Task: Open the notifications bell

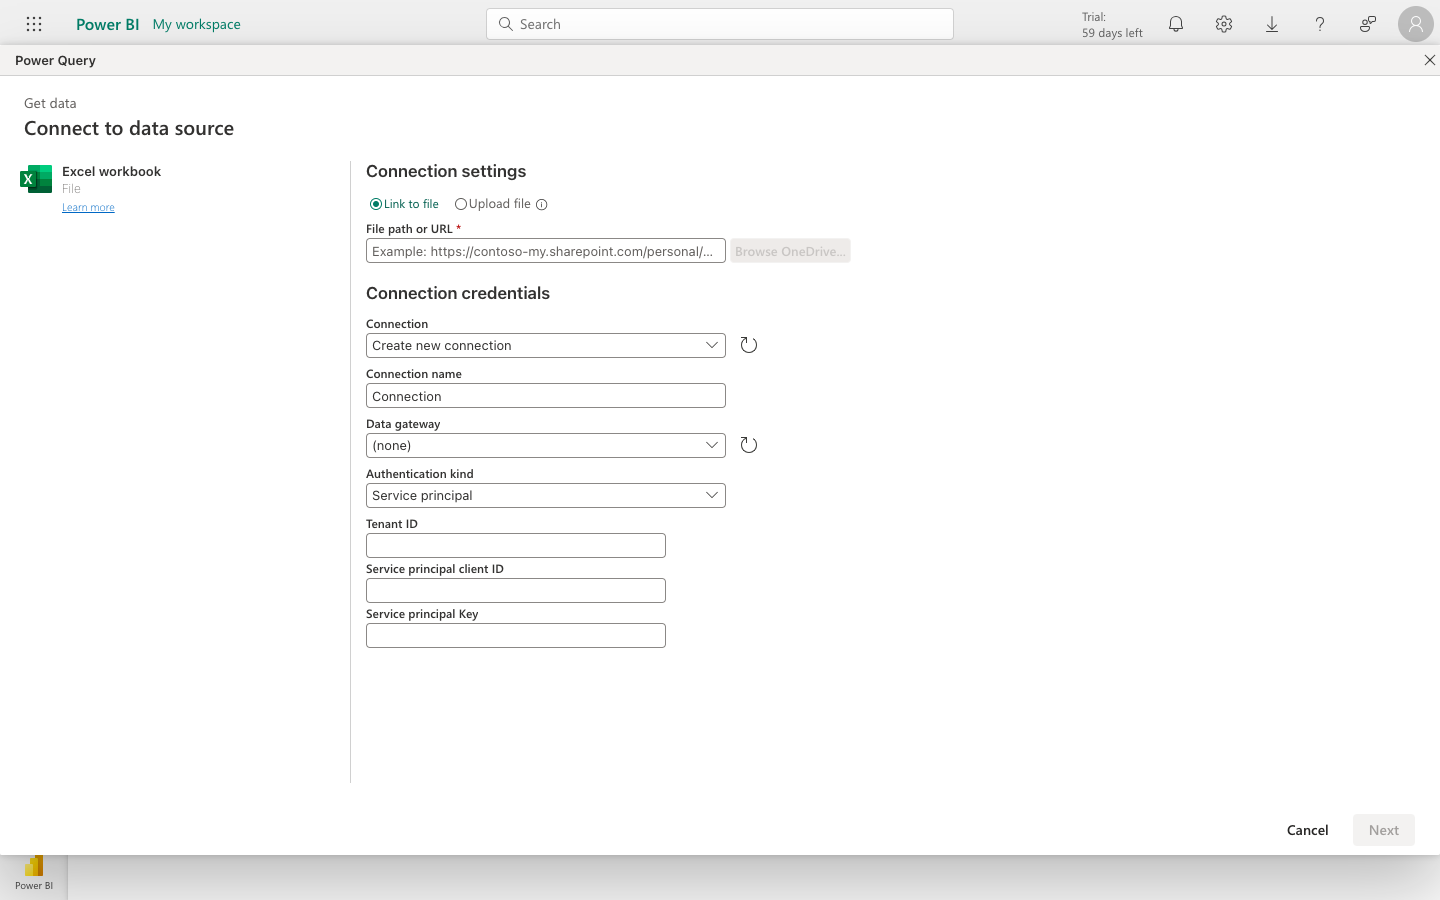Action: (1176, 24)
